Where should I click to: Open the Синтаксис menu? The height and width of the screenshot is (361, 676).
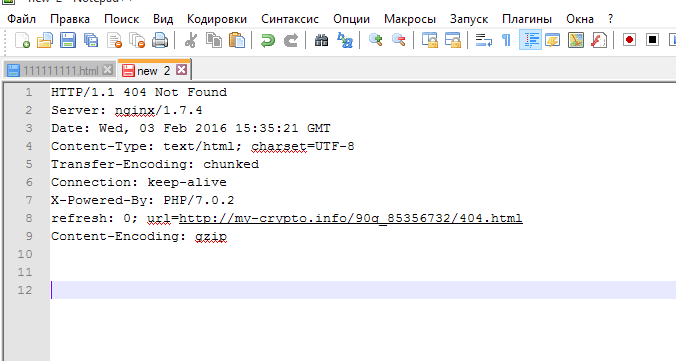290,19
